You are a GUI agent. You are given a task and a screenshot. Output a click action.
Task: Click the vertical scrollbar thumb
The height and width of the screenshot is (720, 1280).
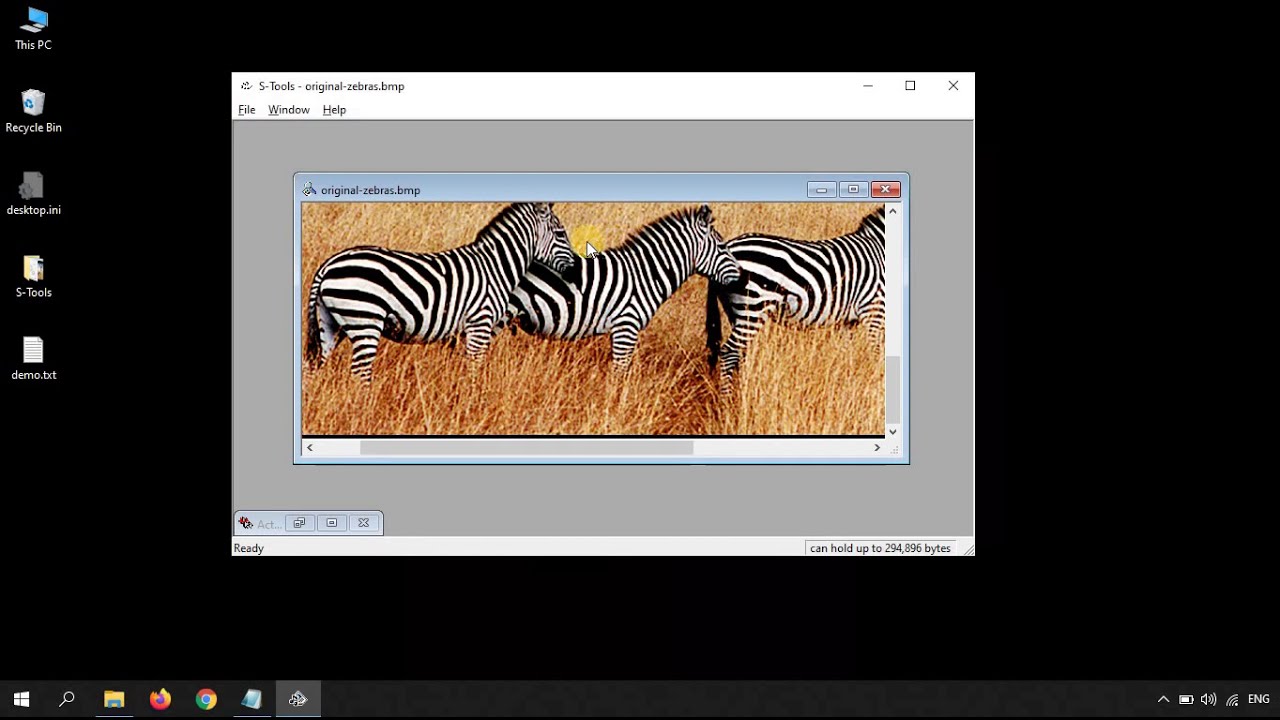(893, 390)
